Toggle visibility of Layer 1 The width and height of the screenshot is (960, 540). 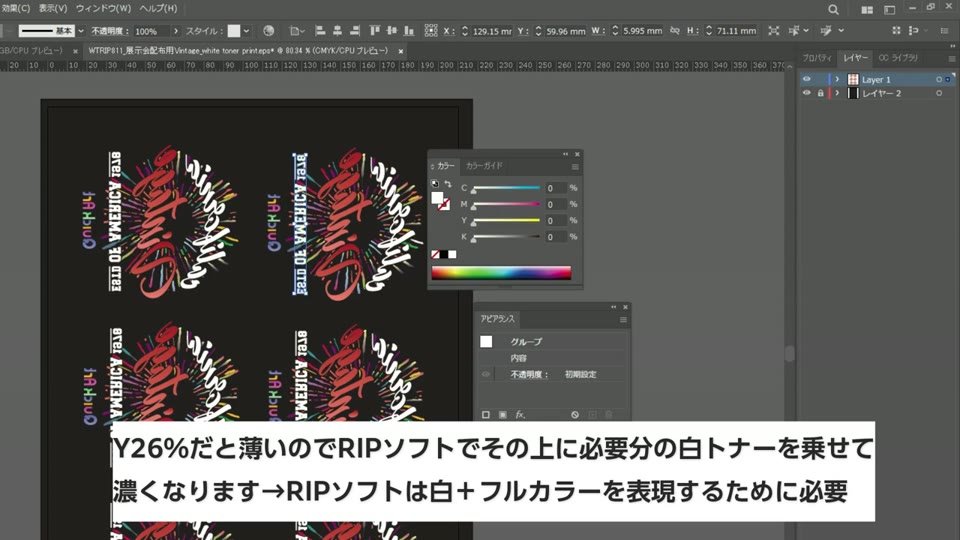click(x=806, y=79)
